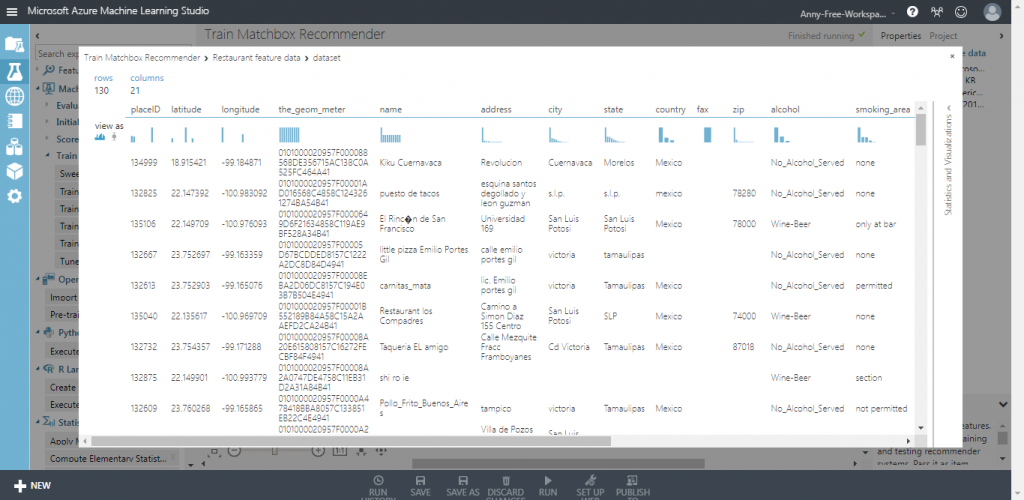Screen dimensions: 1024x500
Task: View as histogram icon
Action: coord(100,137)
